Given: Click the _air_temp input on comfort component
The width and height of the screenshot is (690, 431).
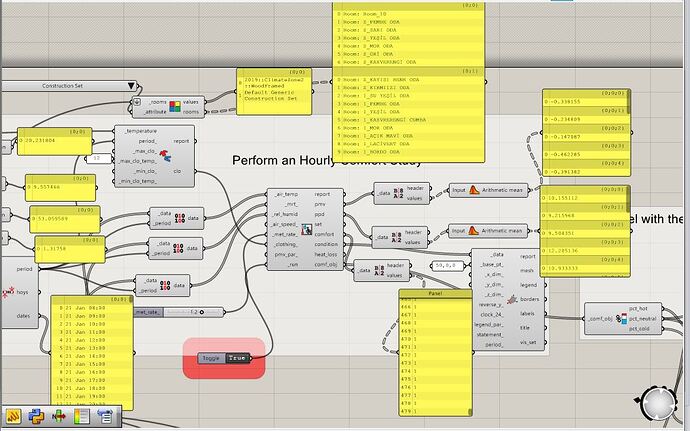Looking at the screenshot, I should point(286,194).
